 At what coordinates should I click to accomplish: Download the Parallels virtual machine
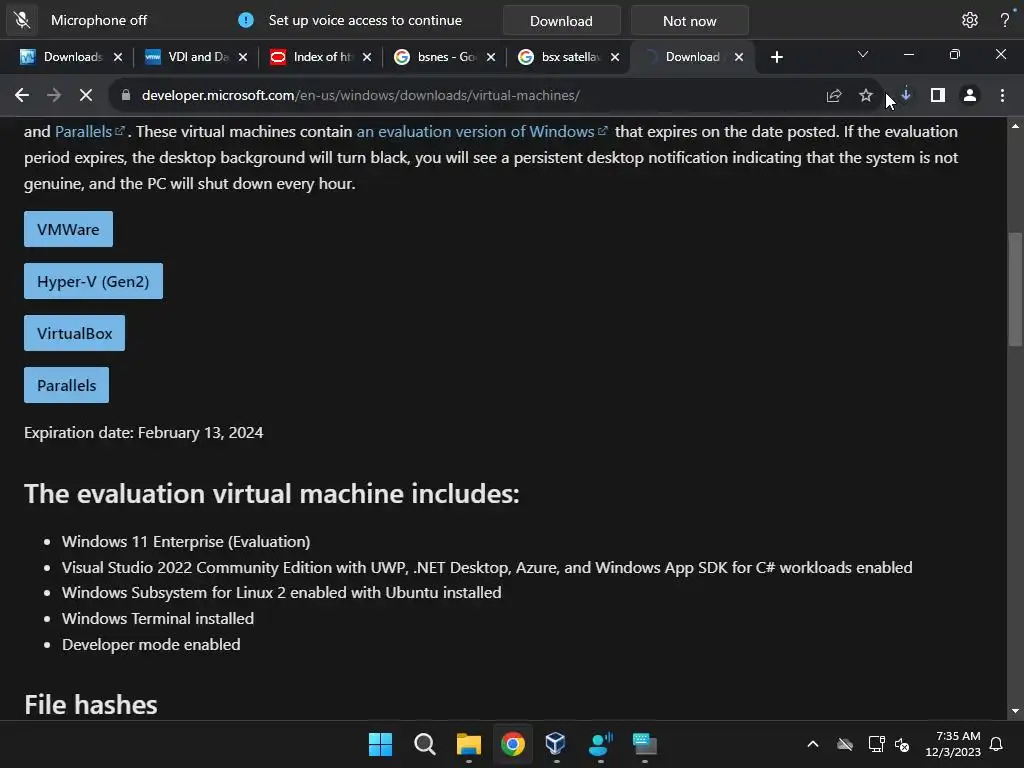pos(67,385)
